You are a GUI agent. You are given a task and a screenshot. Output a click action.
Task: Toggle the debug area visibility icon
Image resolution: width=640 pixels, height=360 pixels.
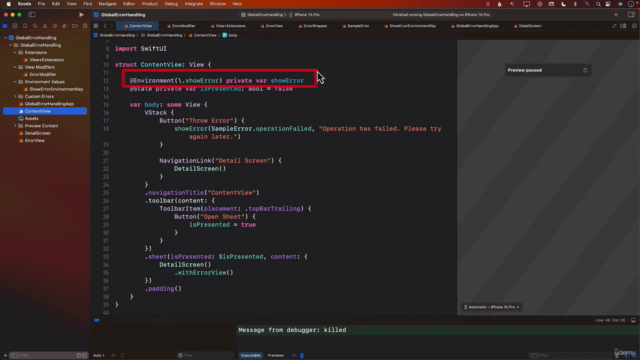pyautogui.click(x=633, y=320)
